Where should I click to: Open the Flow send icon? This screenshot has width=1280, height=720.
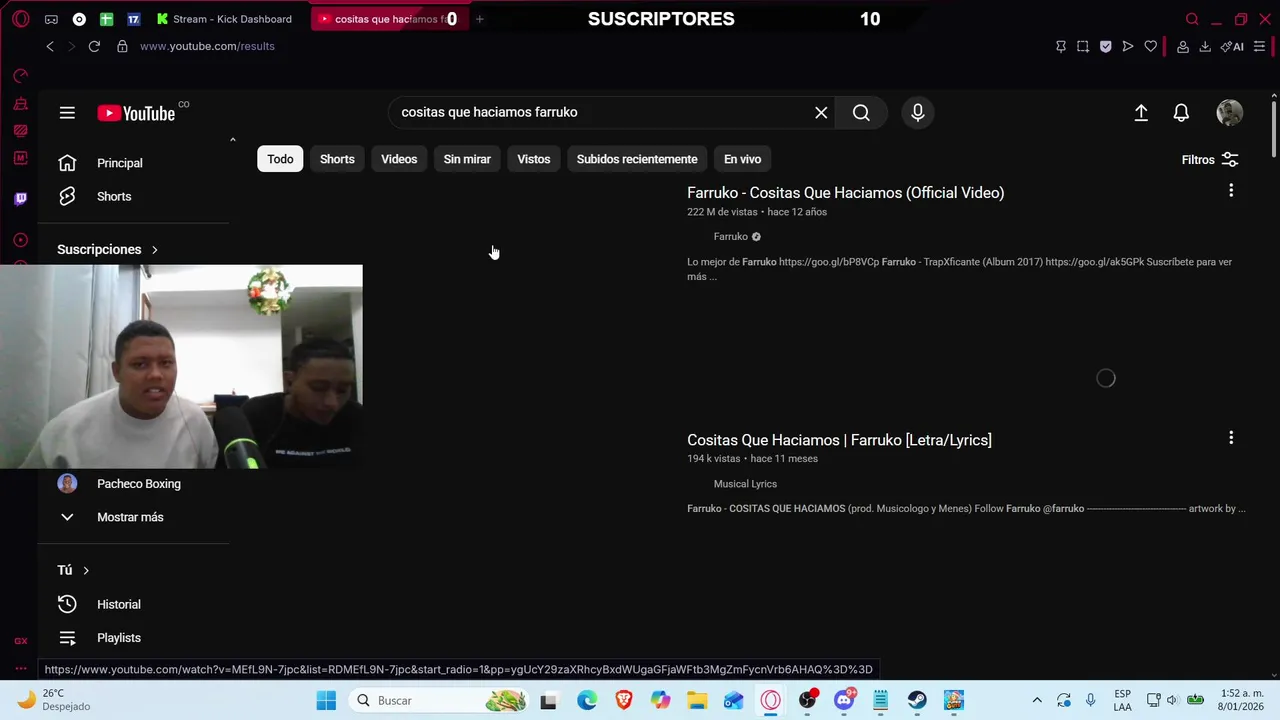click(1128, 46)
